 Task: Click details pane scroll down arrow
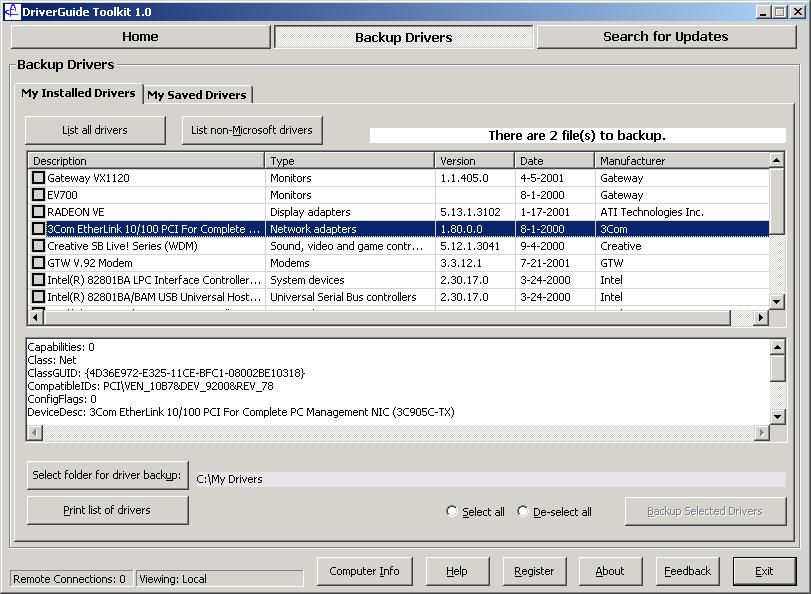[777, 416]
